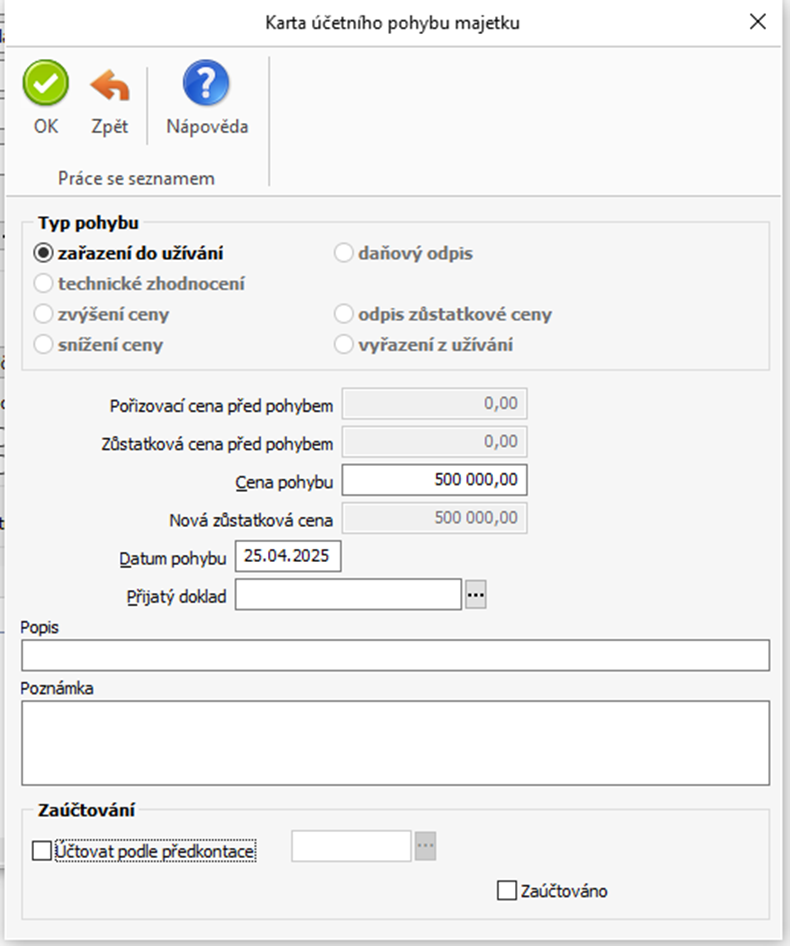
Task: Click into the Popis text field
Action: pyautogui.click(x=395, y=656)
